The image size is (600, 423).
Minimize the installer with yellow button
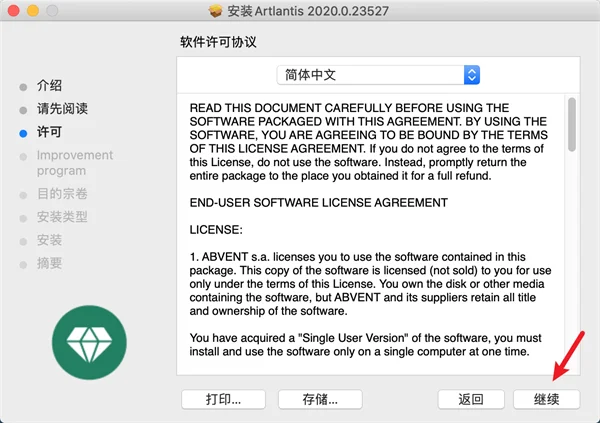point(33,11)
